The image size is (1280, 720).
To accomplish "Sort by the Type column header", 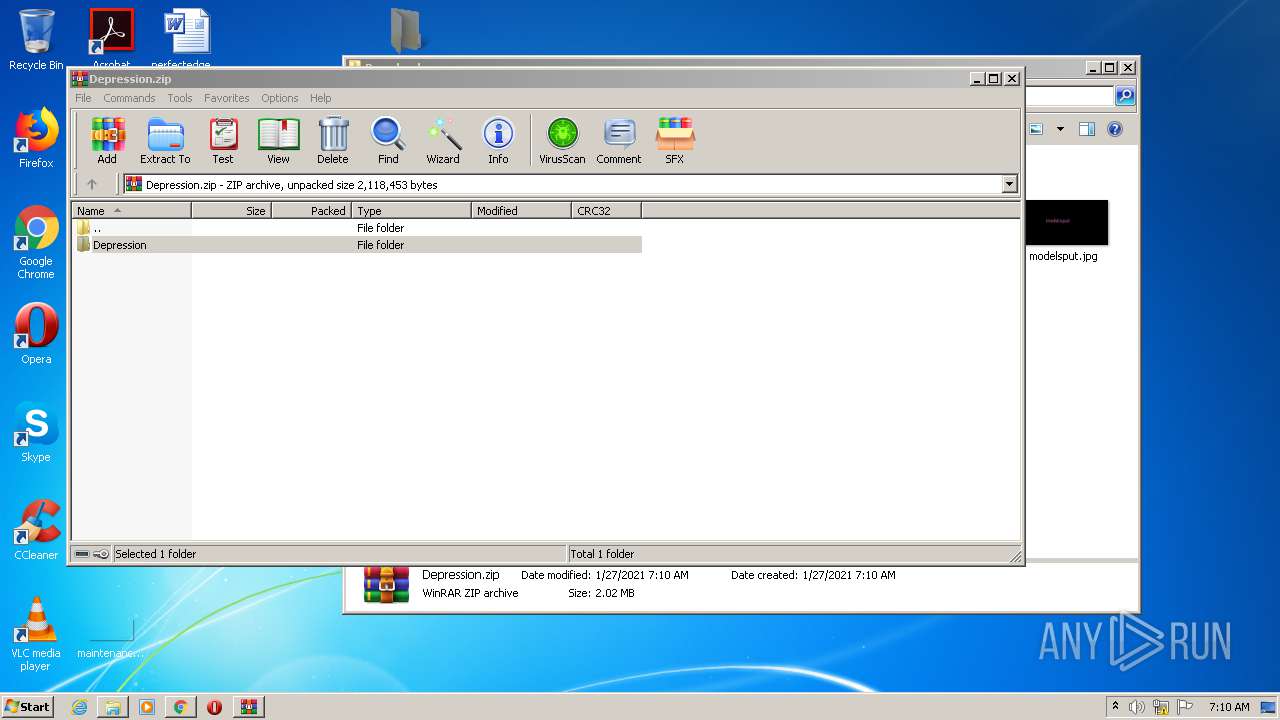I will [x=411, y=211].
